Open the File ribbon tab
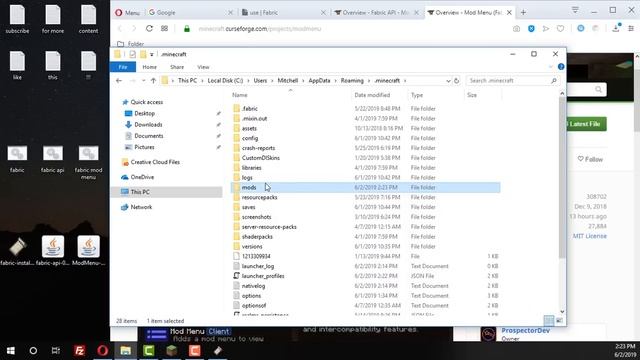 (x=123, y=67)
